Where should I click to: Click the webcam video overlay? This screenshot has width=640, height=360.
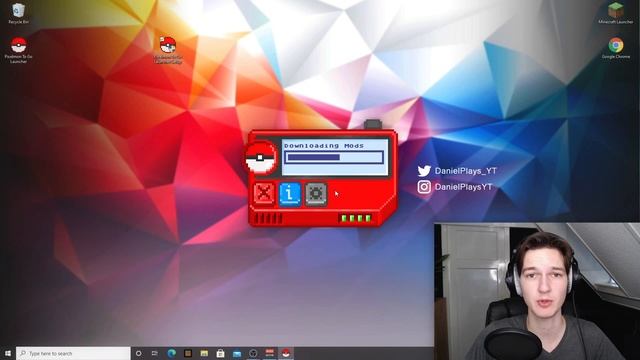pos(537,291)
